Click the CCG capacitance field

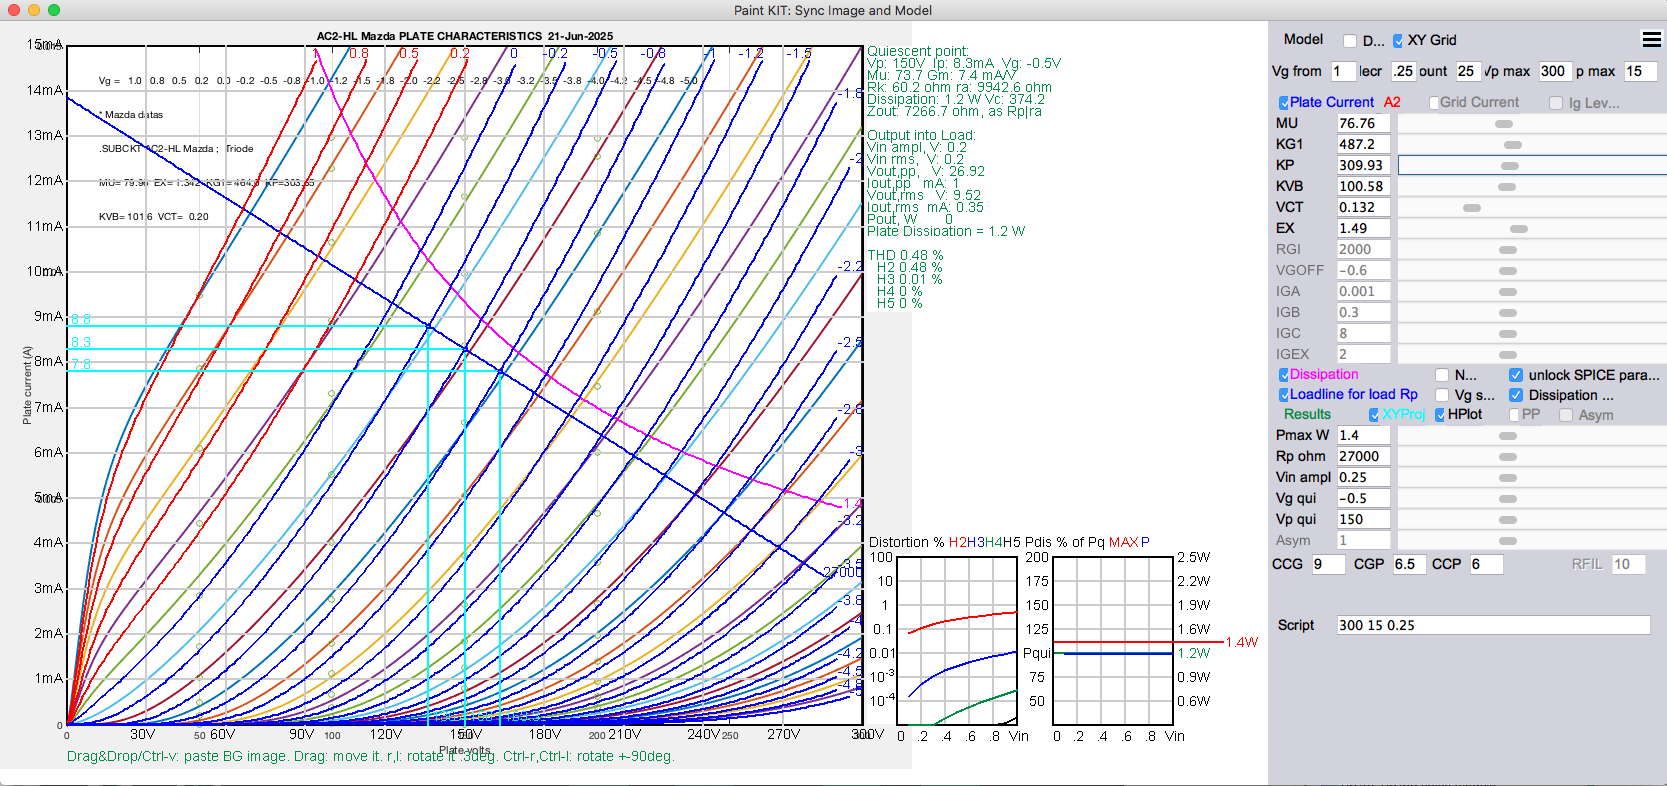pyautogui.click(x=1327, y=565)
